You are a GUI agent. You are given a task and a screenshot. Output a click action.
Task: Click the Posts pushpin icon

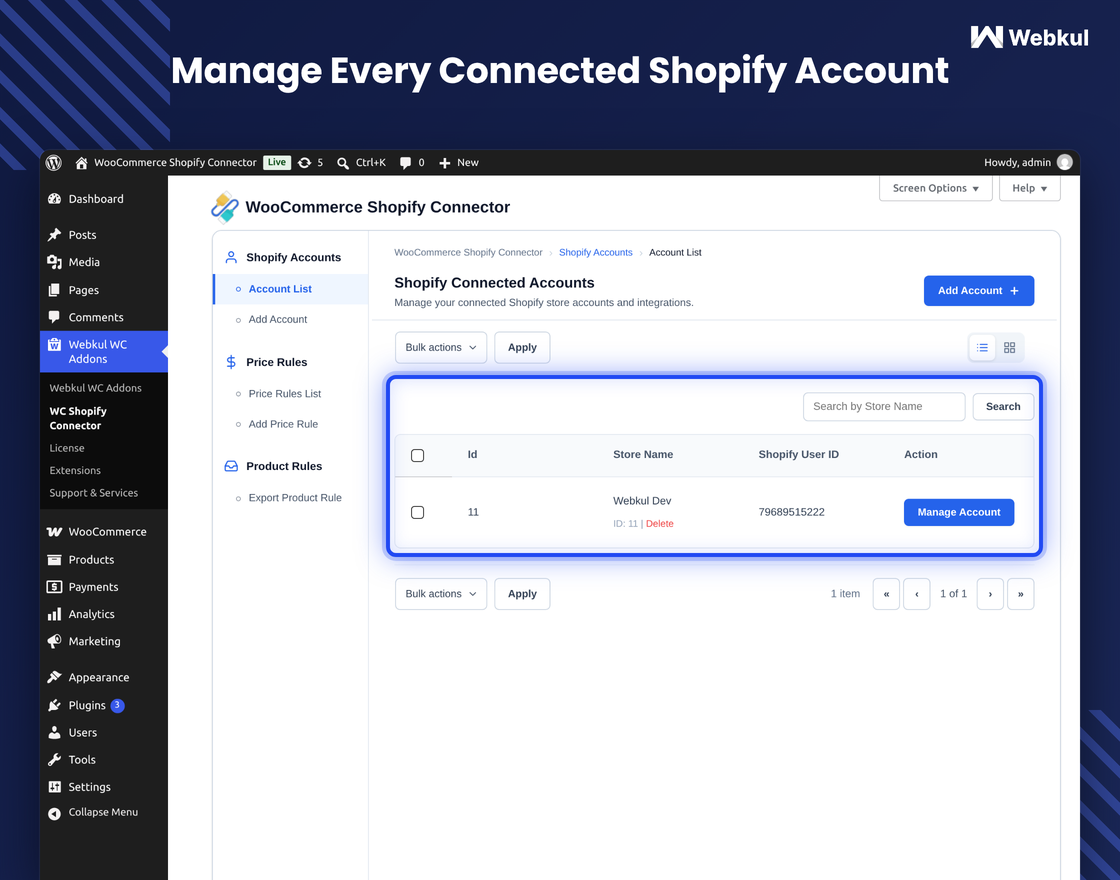(x=54, y=234)
